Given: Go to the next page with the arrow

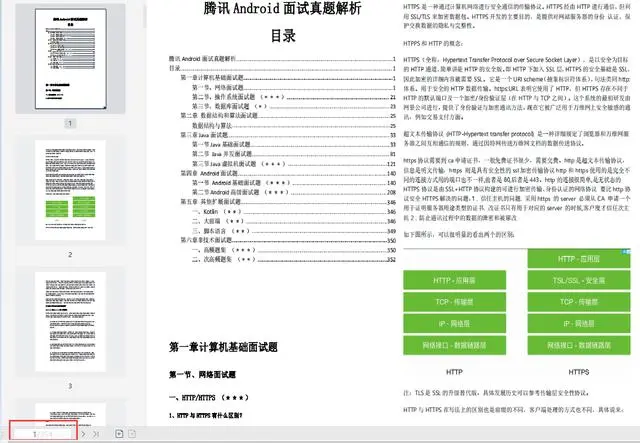Looking at the screenshot, I should point(83,434).
